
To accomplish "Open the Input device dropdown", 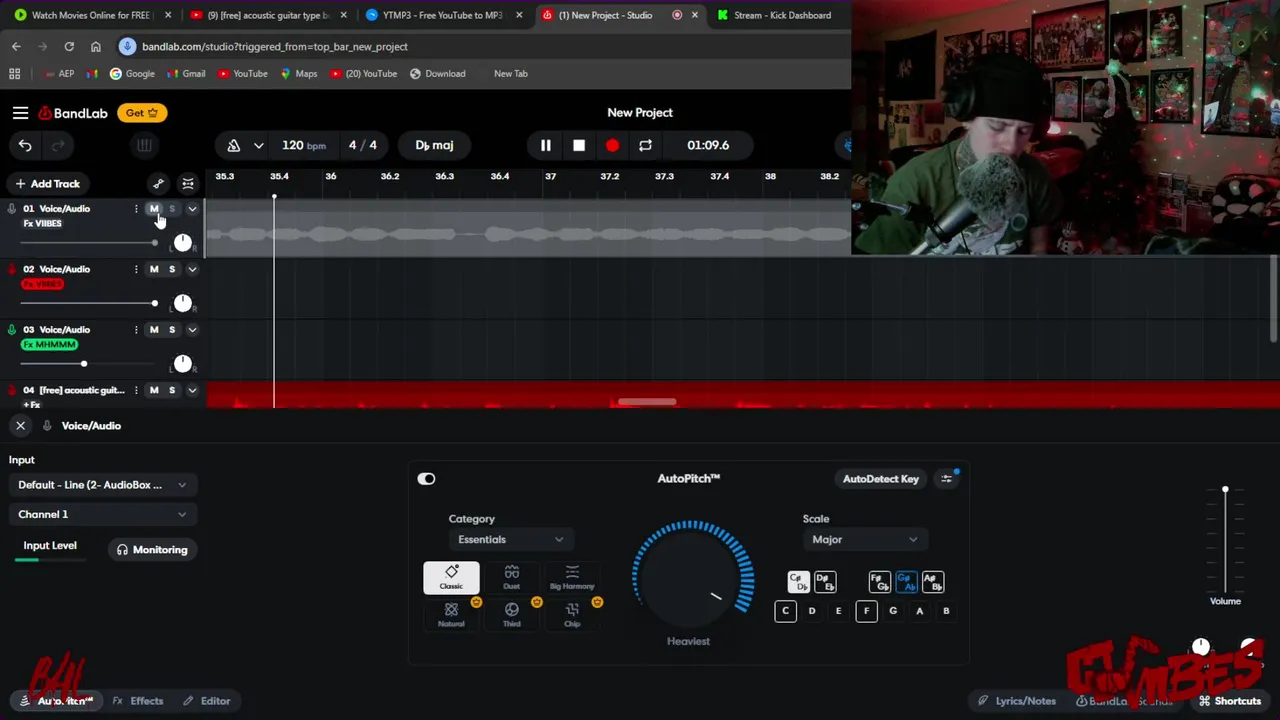I will (x=102, y=485).
